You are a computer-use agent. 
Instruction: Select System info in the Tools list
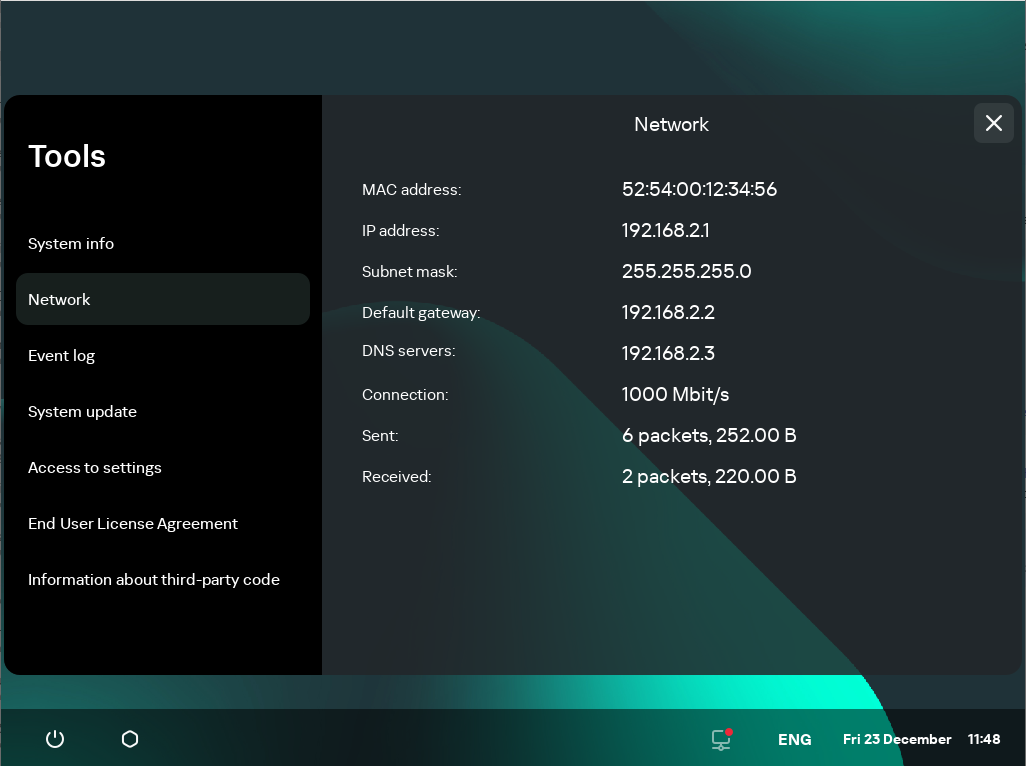pos(71,243)
